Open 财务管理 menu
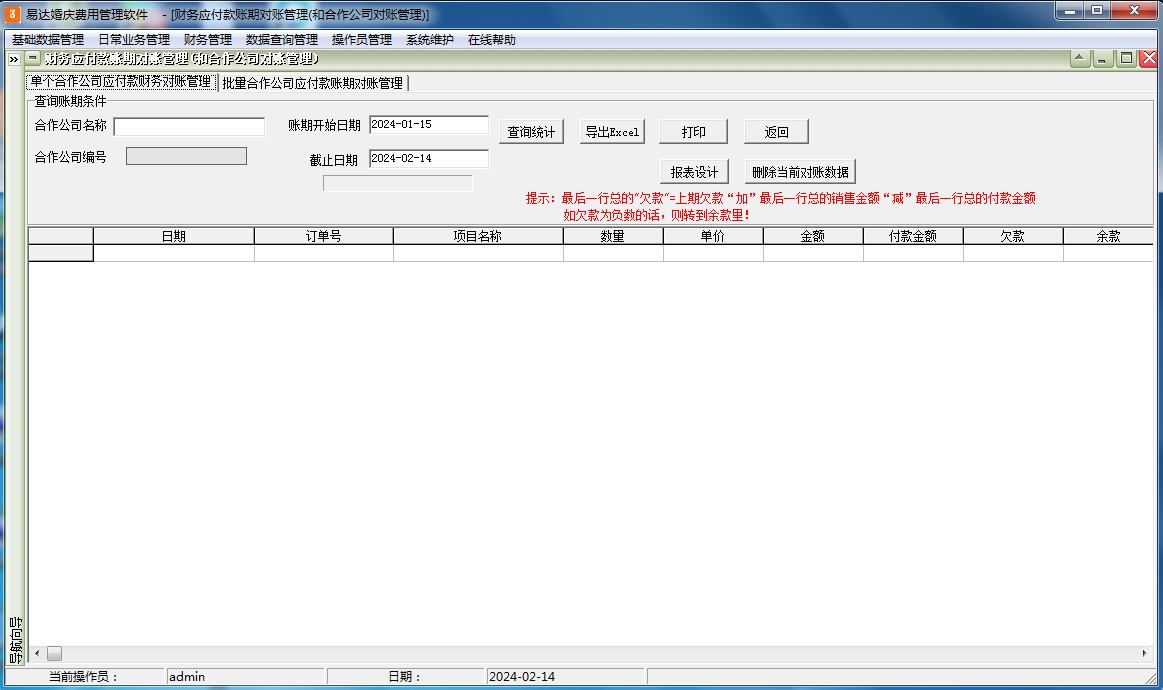1163x690 pixels. click(x=208, y=39)
